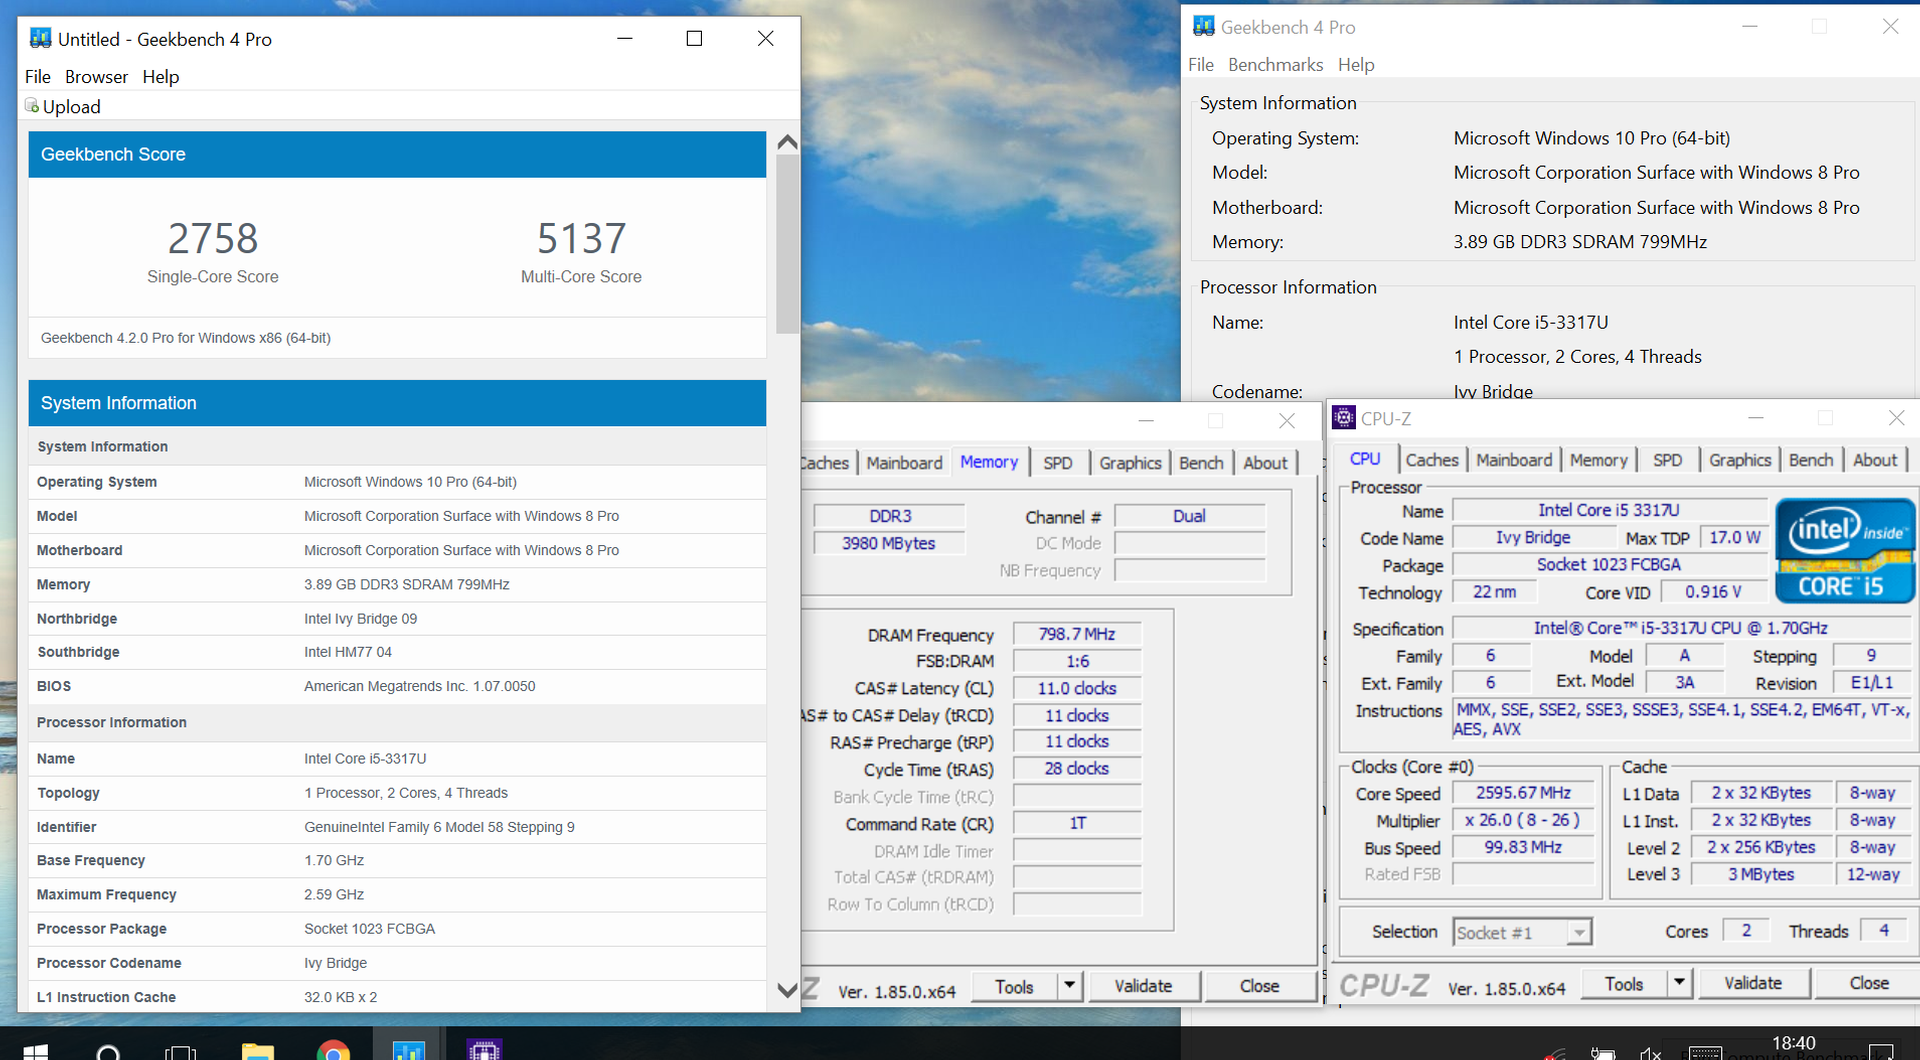Expand the Socket #1 selection dropdown
This screenshot has width=1920, height=1060.
(1578, 932)
